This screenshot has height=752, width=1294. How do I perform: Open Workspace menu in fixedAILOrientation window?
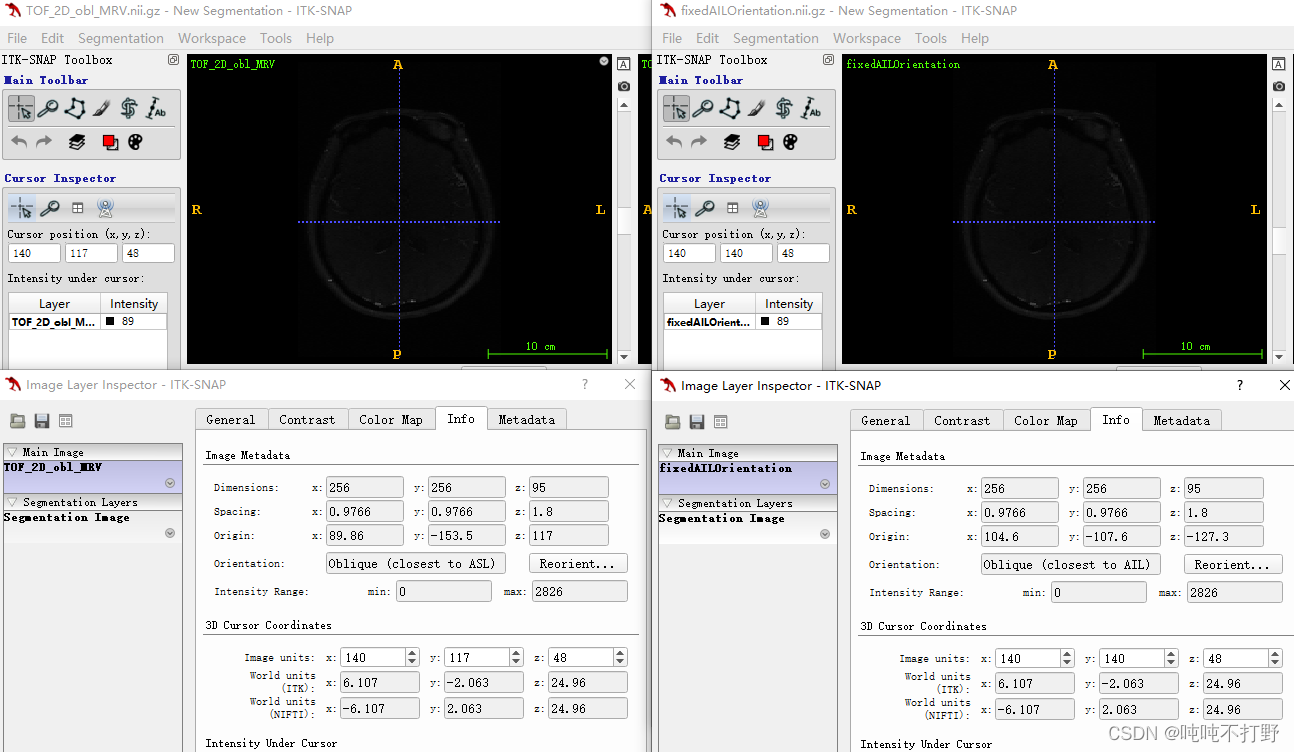coord(867,38)
